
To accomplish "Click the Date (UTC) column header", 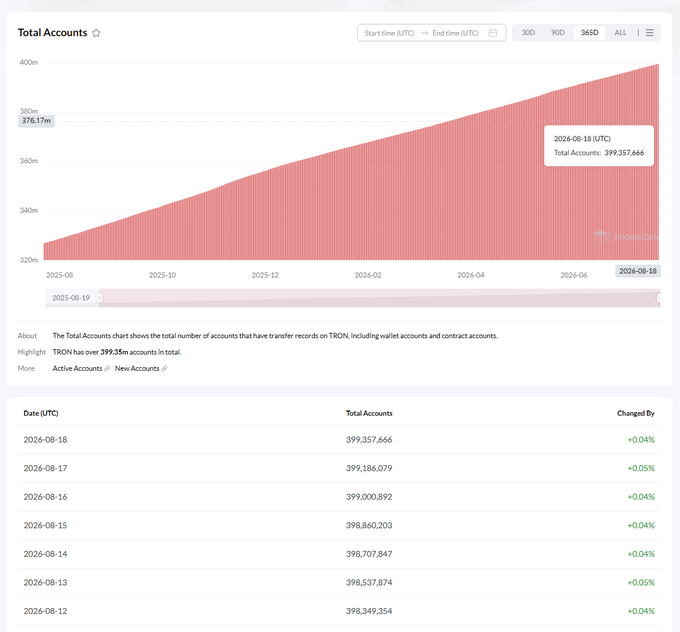I will [x=41, y=413].
